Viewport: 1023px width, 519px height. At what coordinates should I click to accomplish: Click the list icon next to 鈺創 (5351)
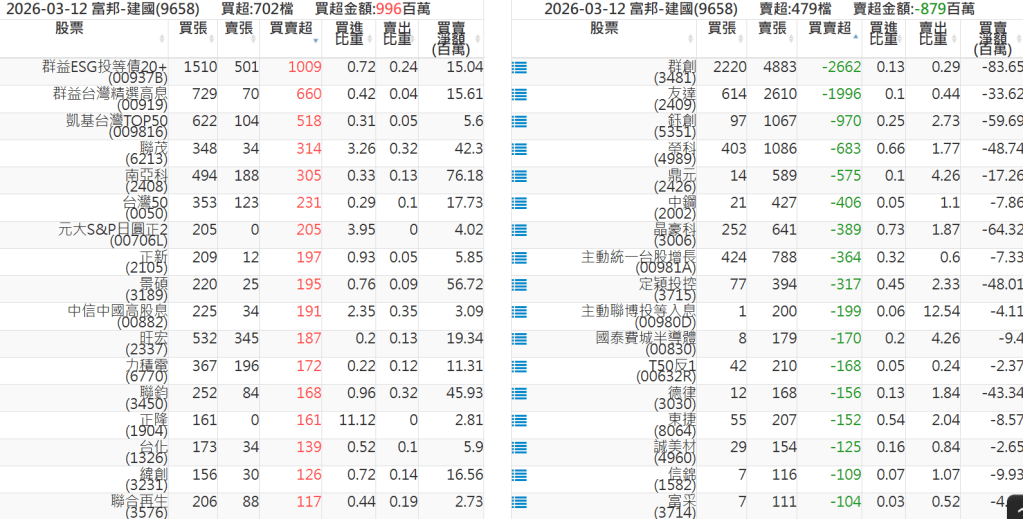pos(519,122)
